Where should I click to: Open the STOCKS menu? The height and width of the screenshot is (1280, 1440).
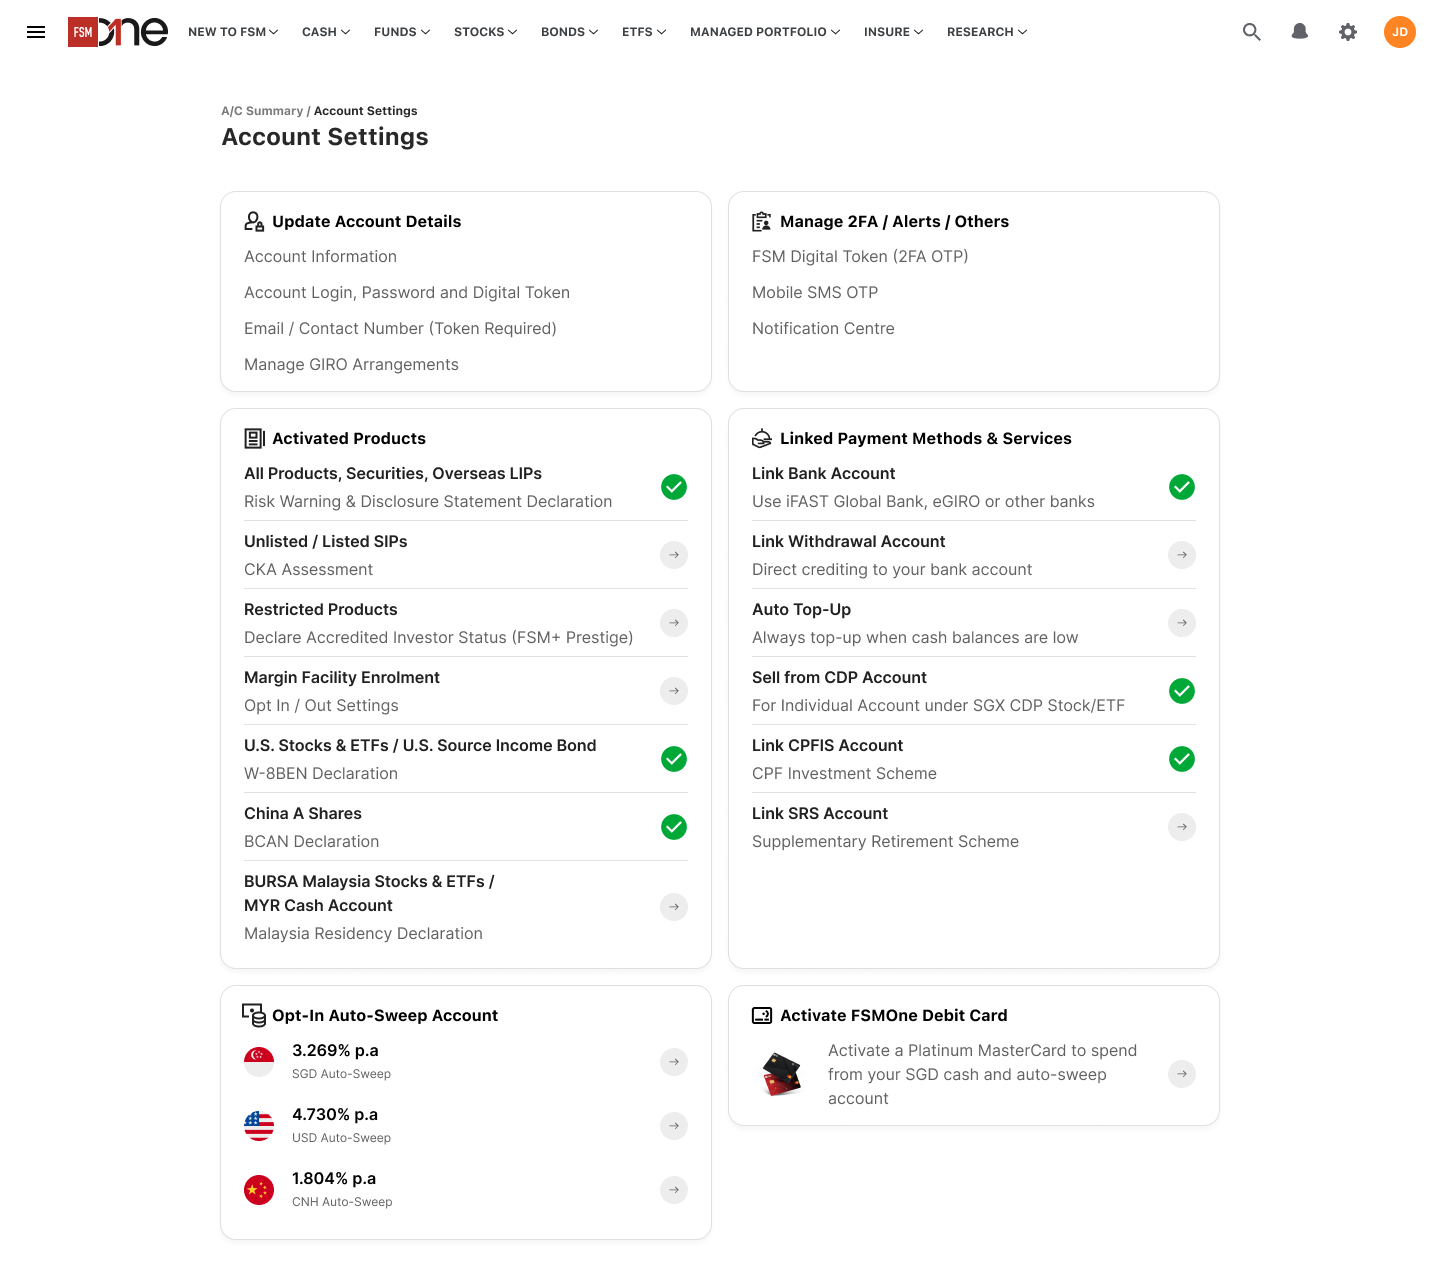tap(485, 32)
